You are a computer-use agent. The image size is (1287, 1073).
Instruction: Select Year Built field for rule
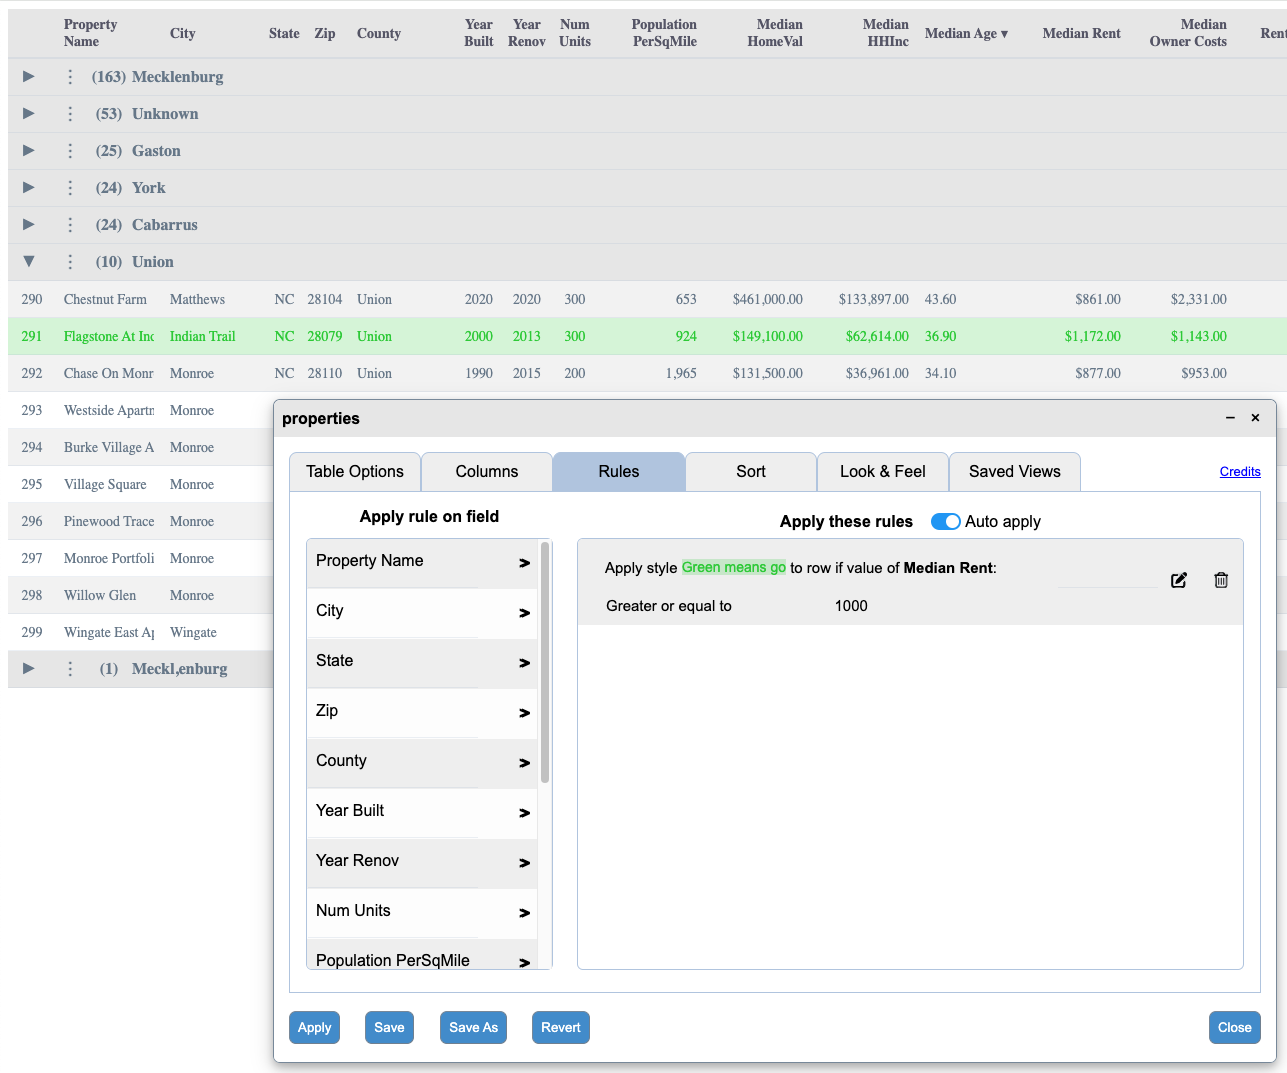coord(421,812)
